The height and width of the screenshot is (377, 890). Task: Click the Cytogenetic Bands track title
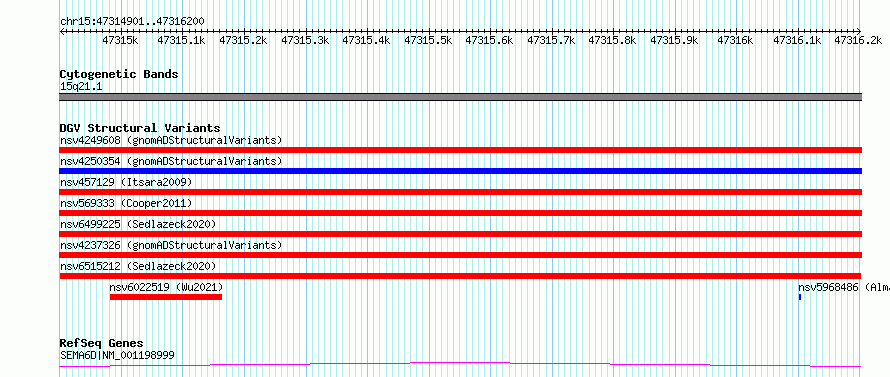click(x=119, y=74)
